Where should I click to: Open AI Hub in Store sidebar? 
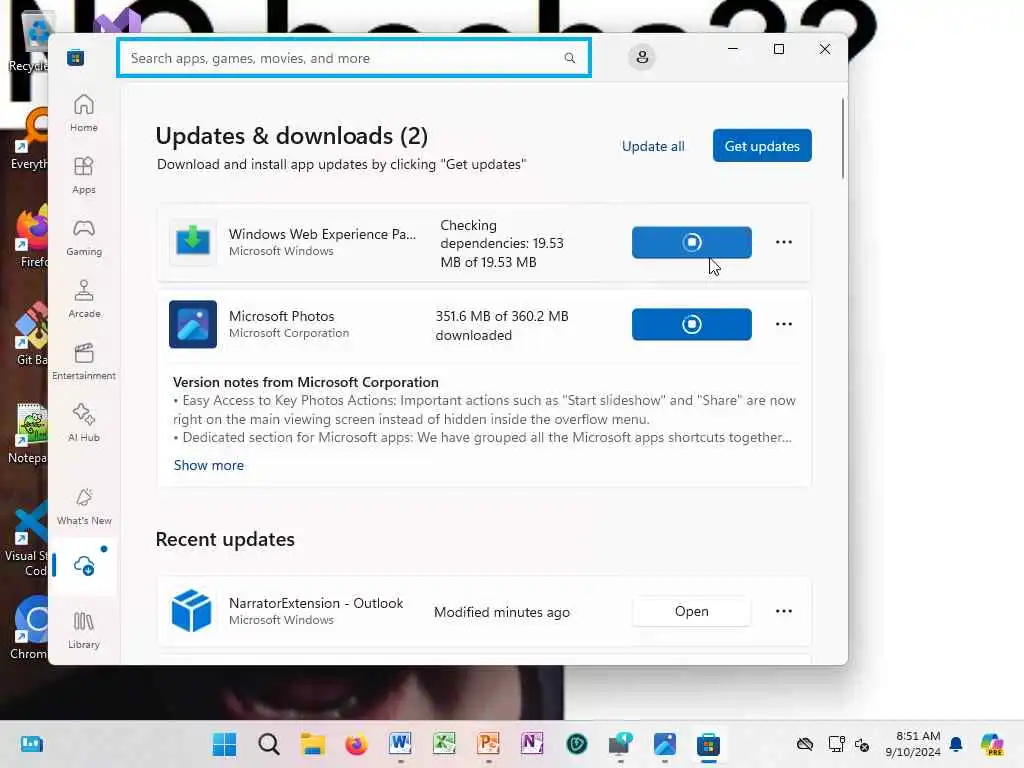tap(84, 423)
